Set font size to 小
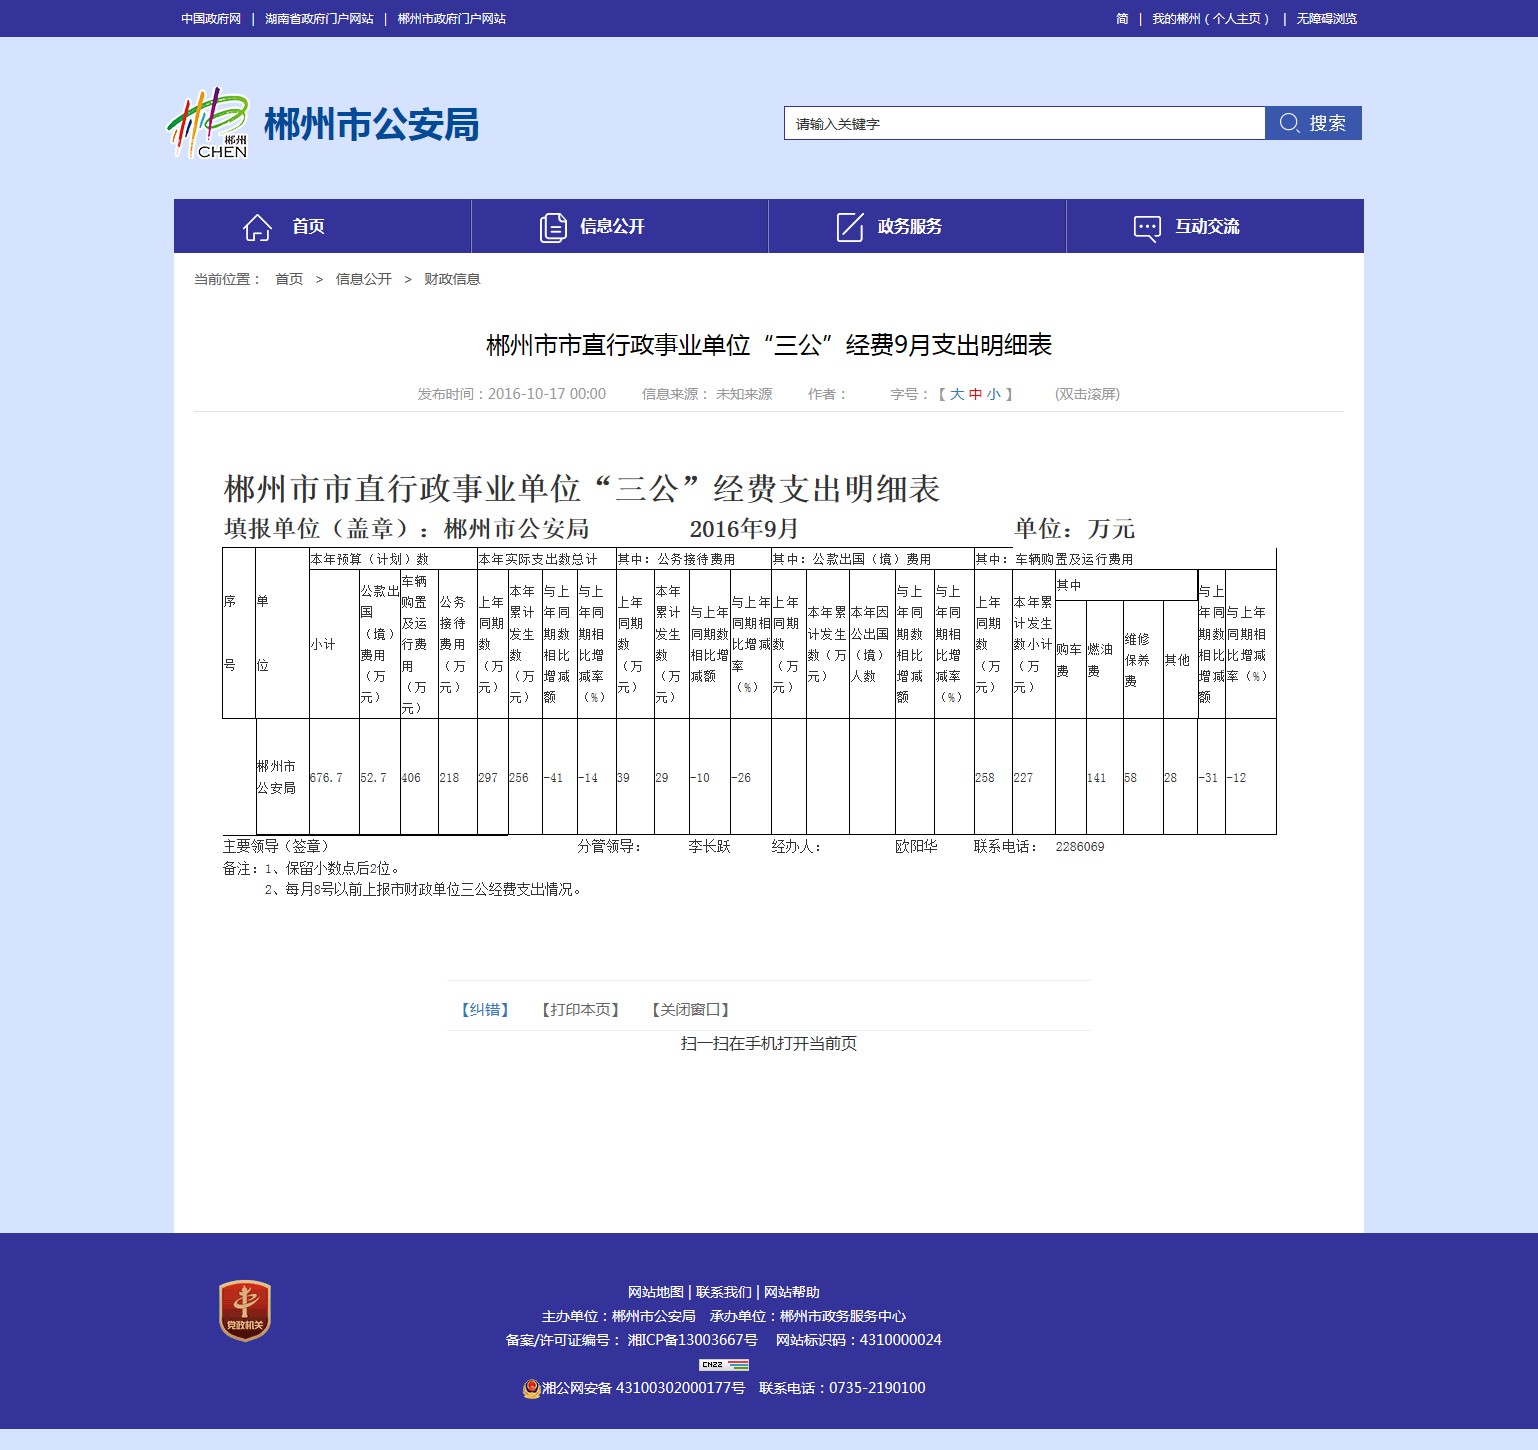 coord(993,394)
